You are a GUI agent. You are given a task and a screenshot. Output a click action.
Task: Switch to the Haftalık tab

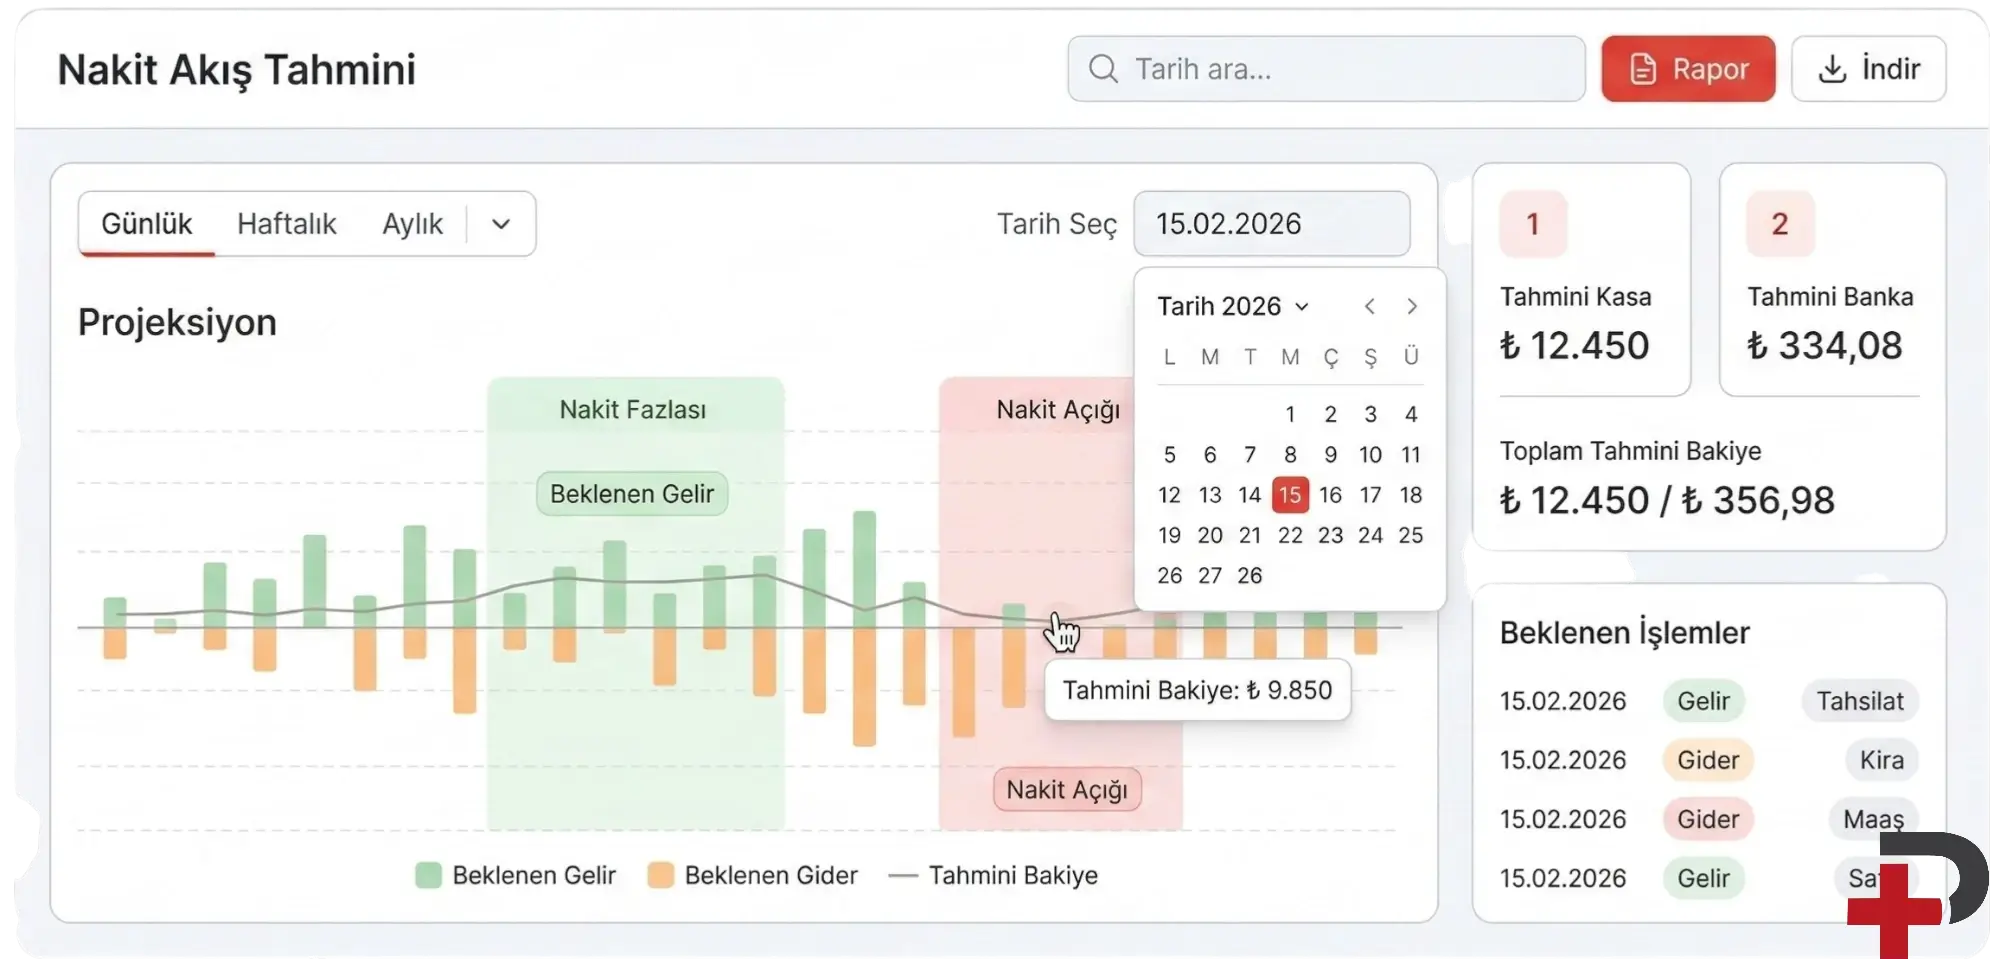[286, 224]
